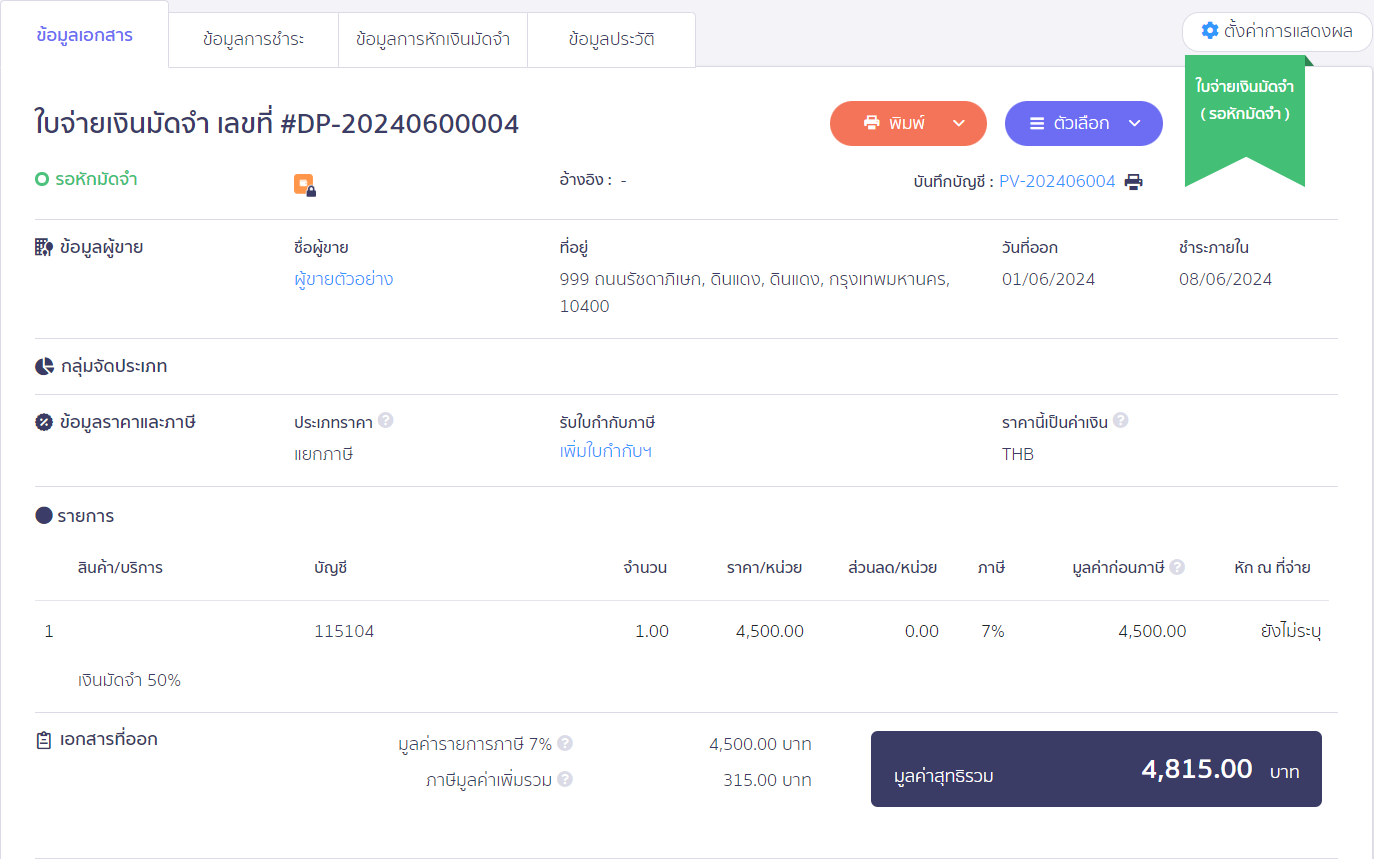Click the printer icon next to PV-202406004
Screen dimensions: 1374x859
[1133, 182]
